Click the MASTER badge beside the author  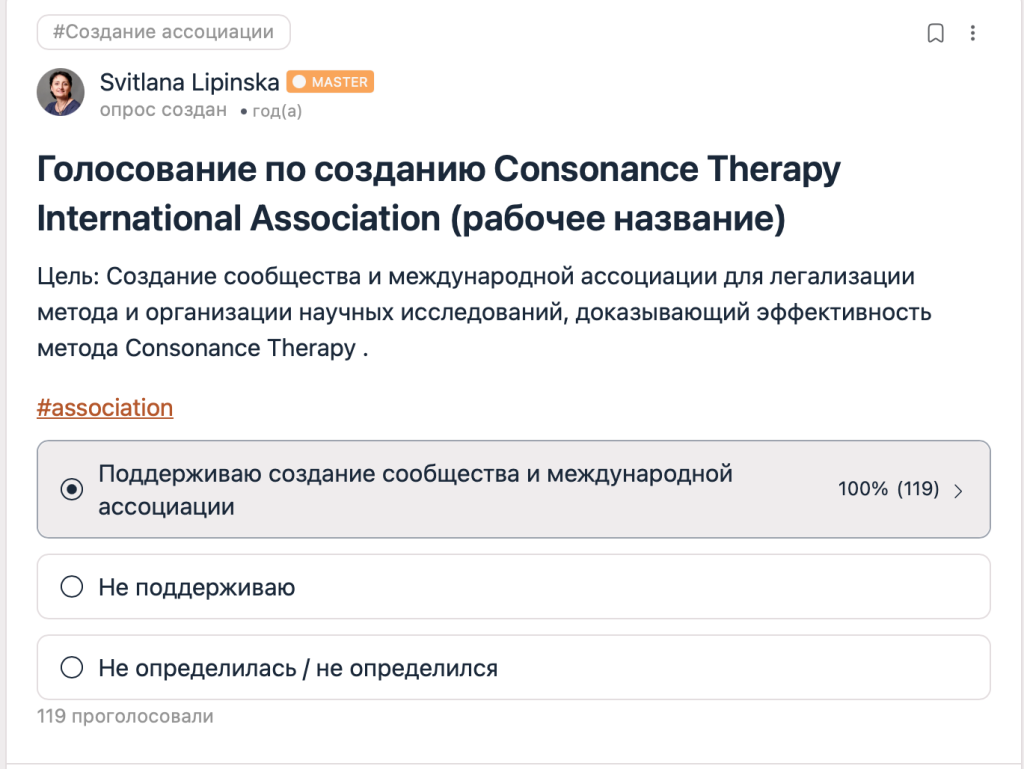click(x=330, y=82)
